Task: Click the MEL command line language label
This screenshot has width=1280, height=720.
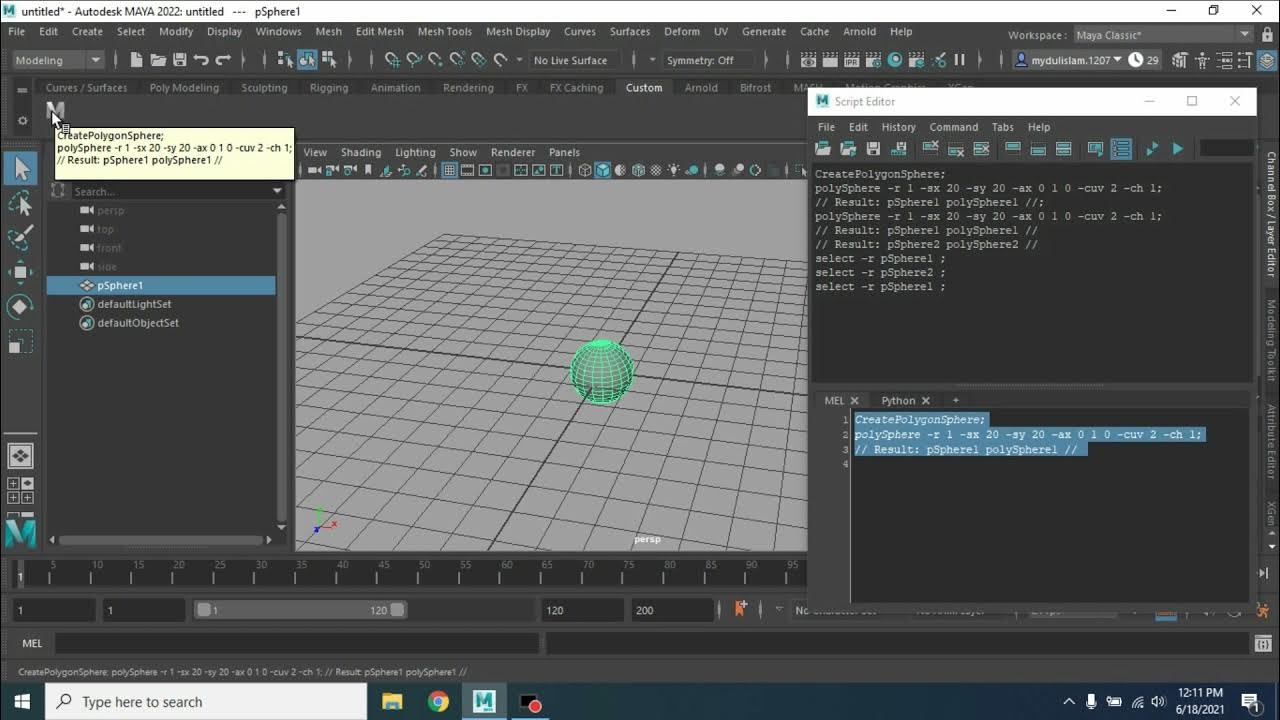Action: pos(32,643)
